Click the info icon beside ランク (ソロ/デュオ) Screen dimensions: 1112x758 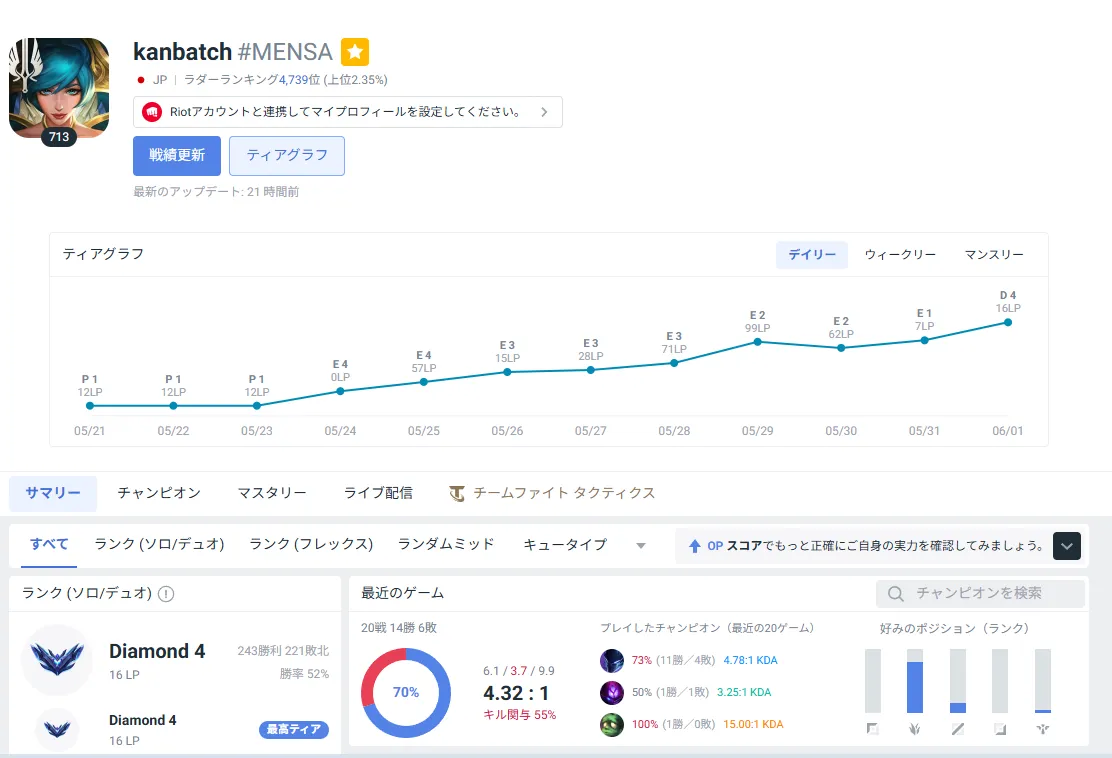point(166,594)
